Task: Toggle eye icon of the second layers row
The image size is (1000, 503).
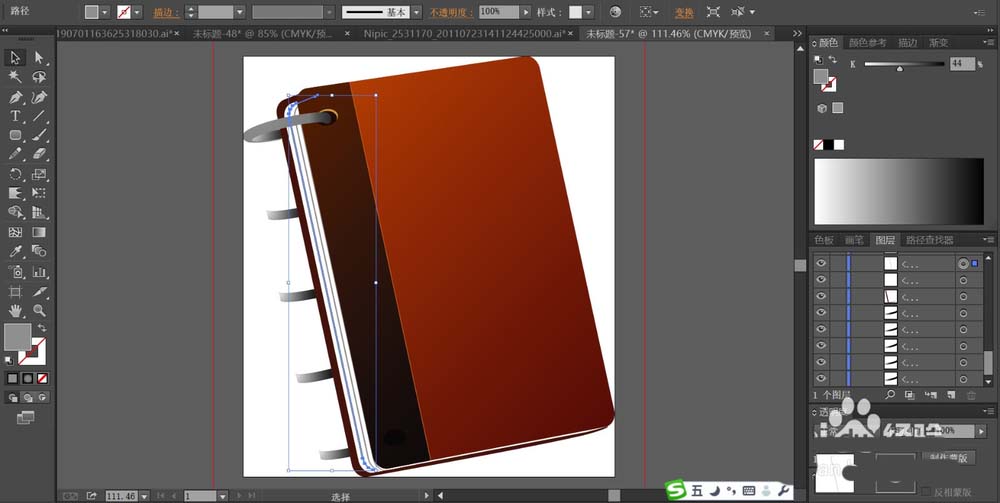Action: 821,279
